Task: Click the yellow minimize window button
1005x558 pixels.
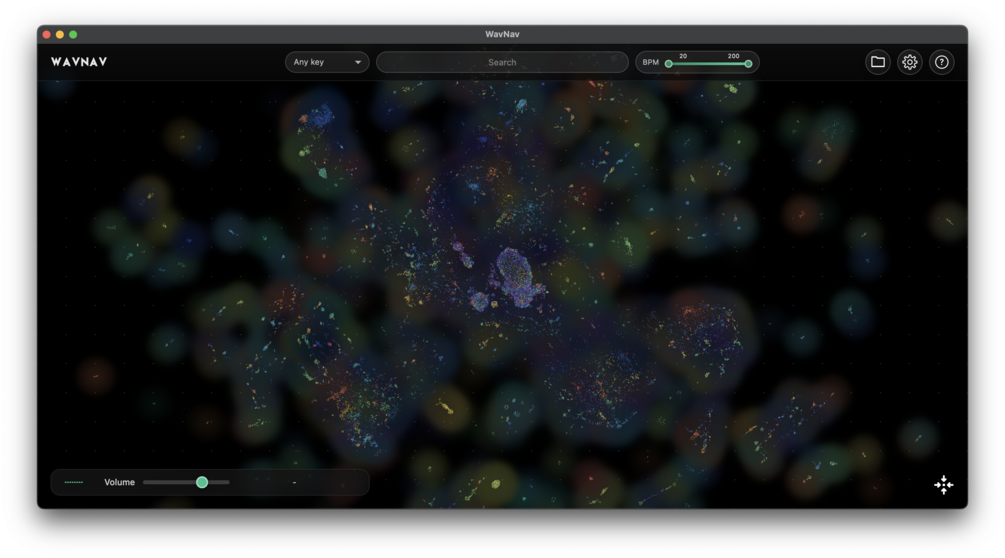Action: tap(60, 35)
